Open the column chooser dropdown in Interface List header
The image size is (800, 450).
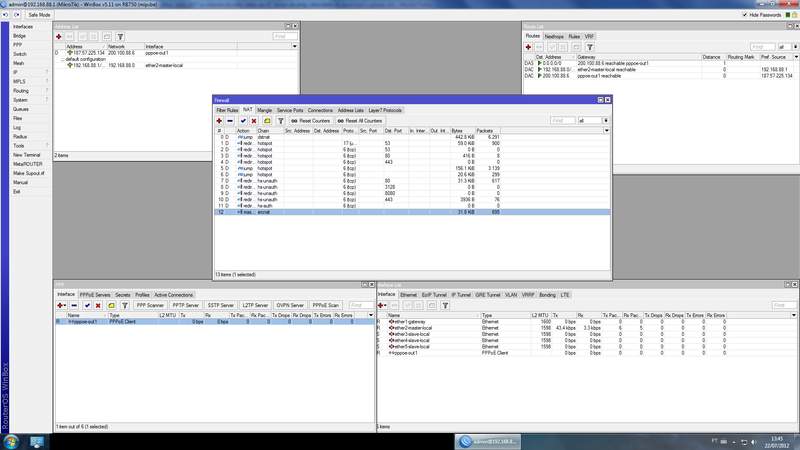pyautogui.click(x=794, y=315)
